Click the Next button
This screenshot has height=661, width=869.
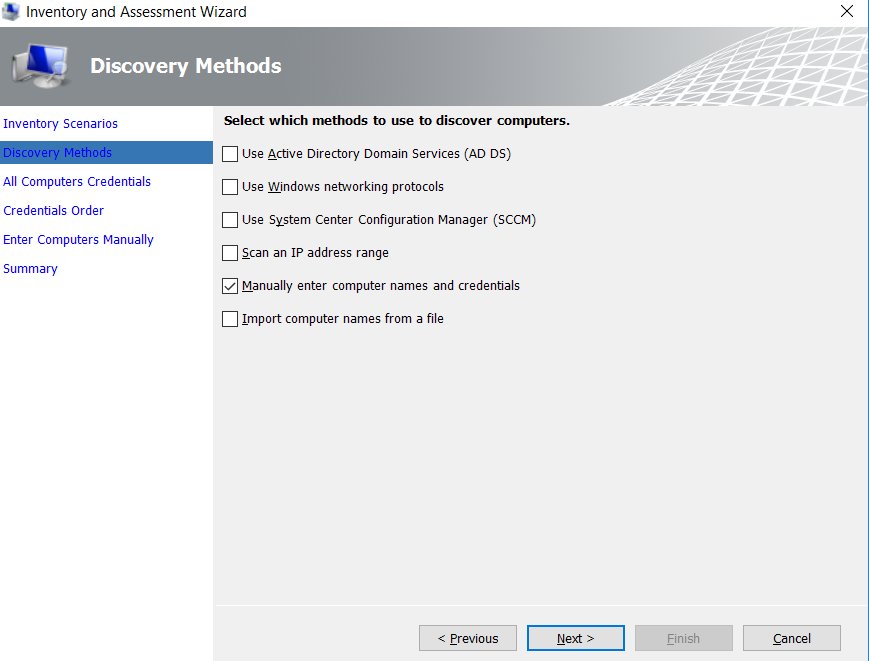click(x=575, y=638)
